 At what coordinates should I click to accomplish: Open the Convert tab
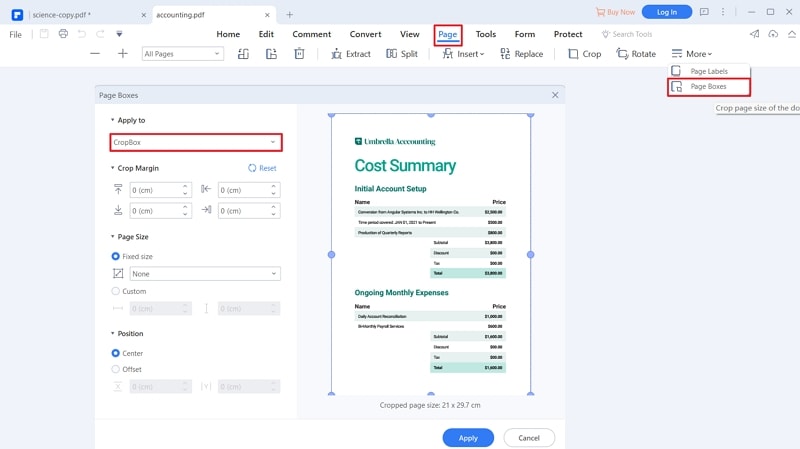click(365, 34)
